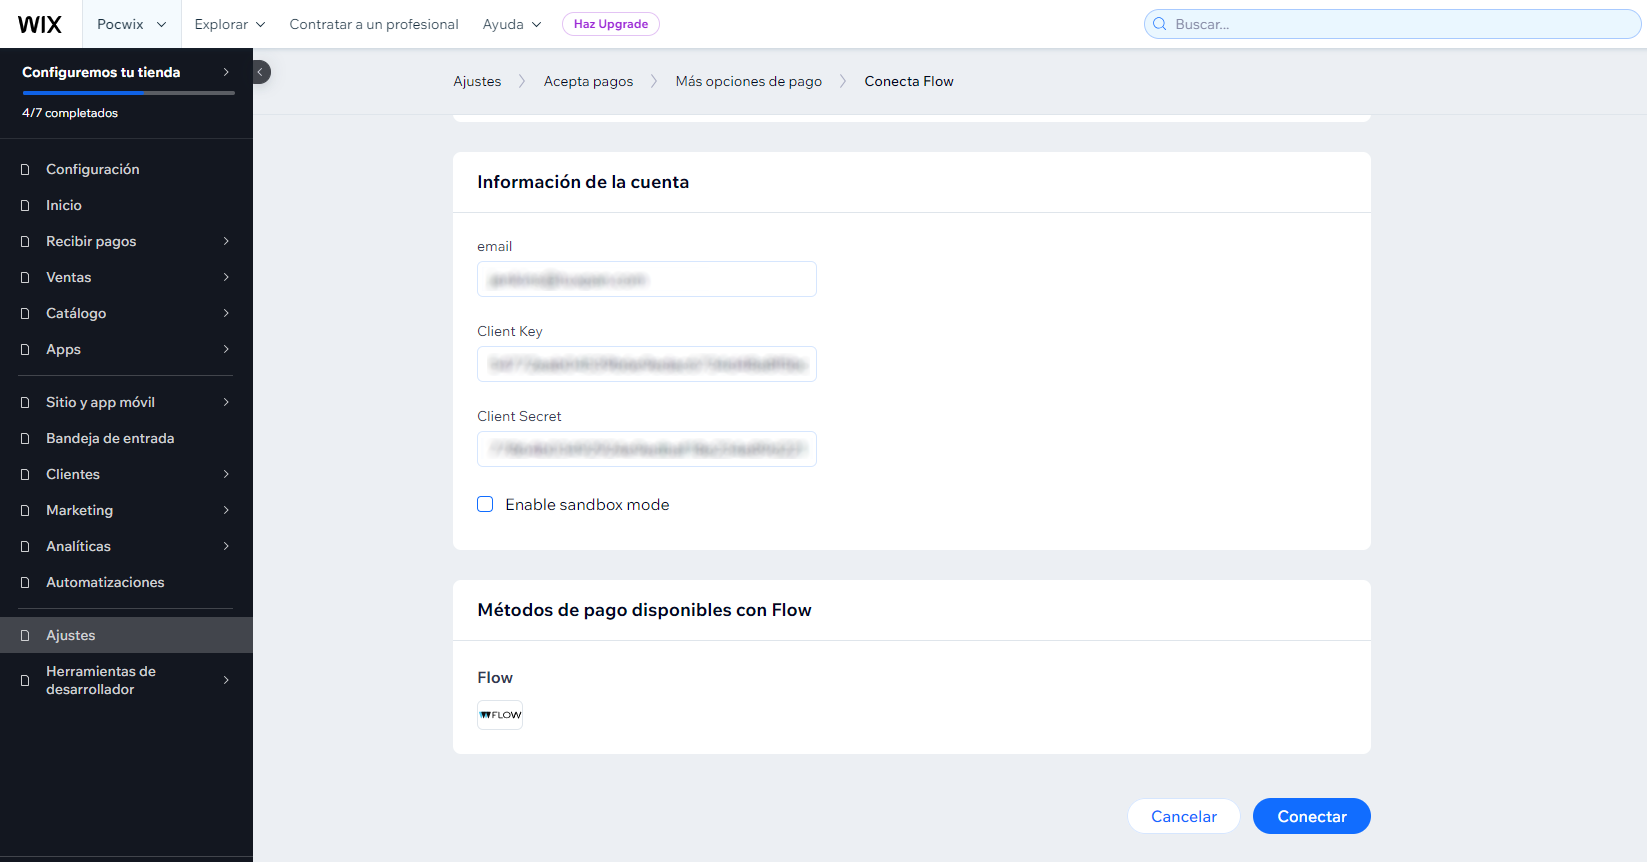Collapse the sidebar with the arrow button
The image size is (1647, 862).
click(261, 72)
